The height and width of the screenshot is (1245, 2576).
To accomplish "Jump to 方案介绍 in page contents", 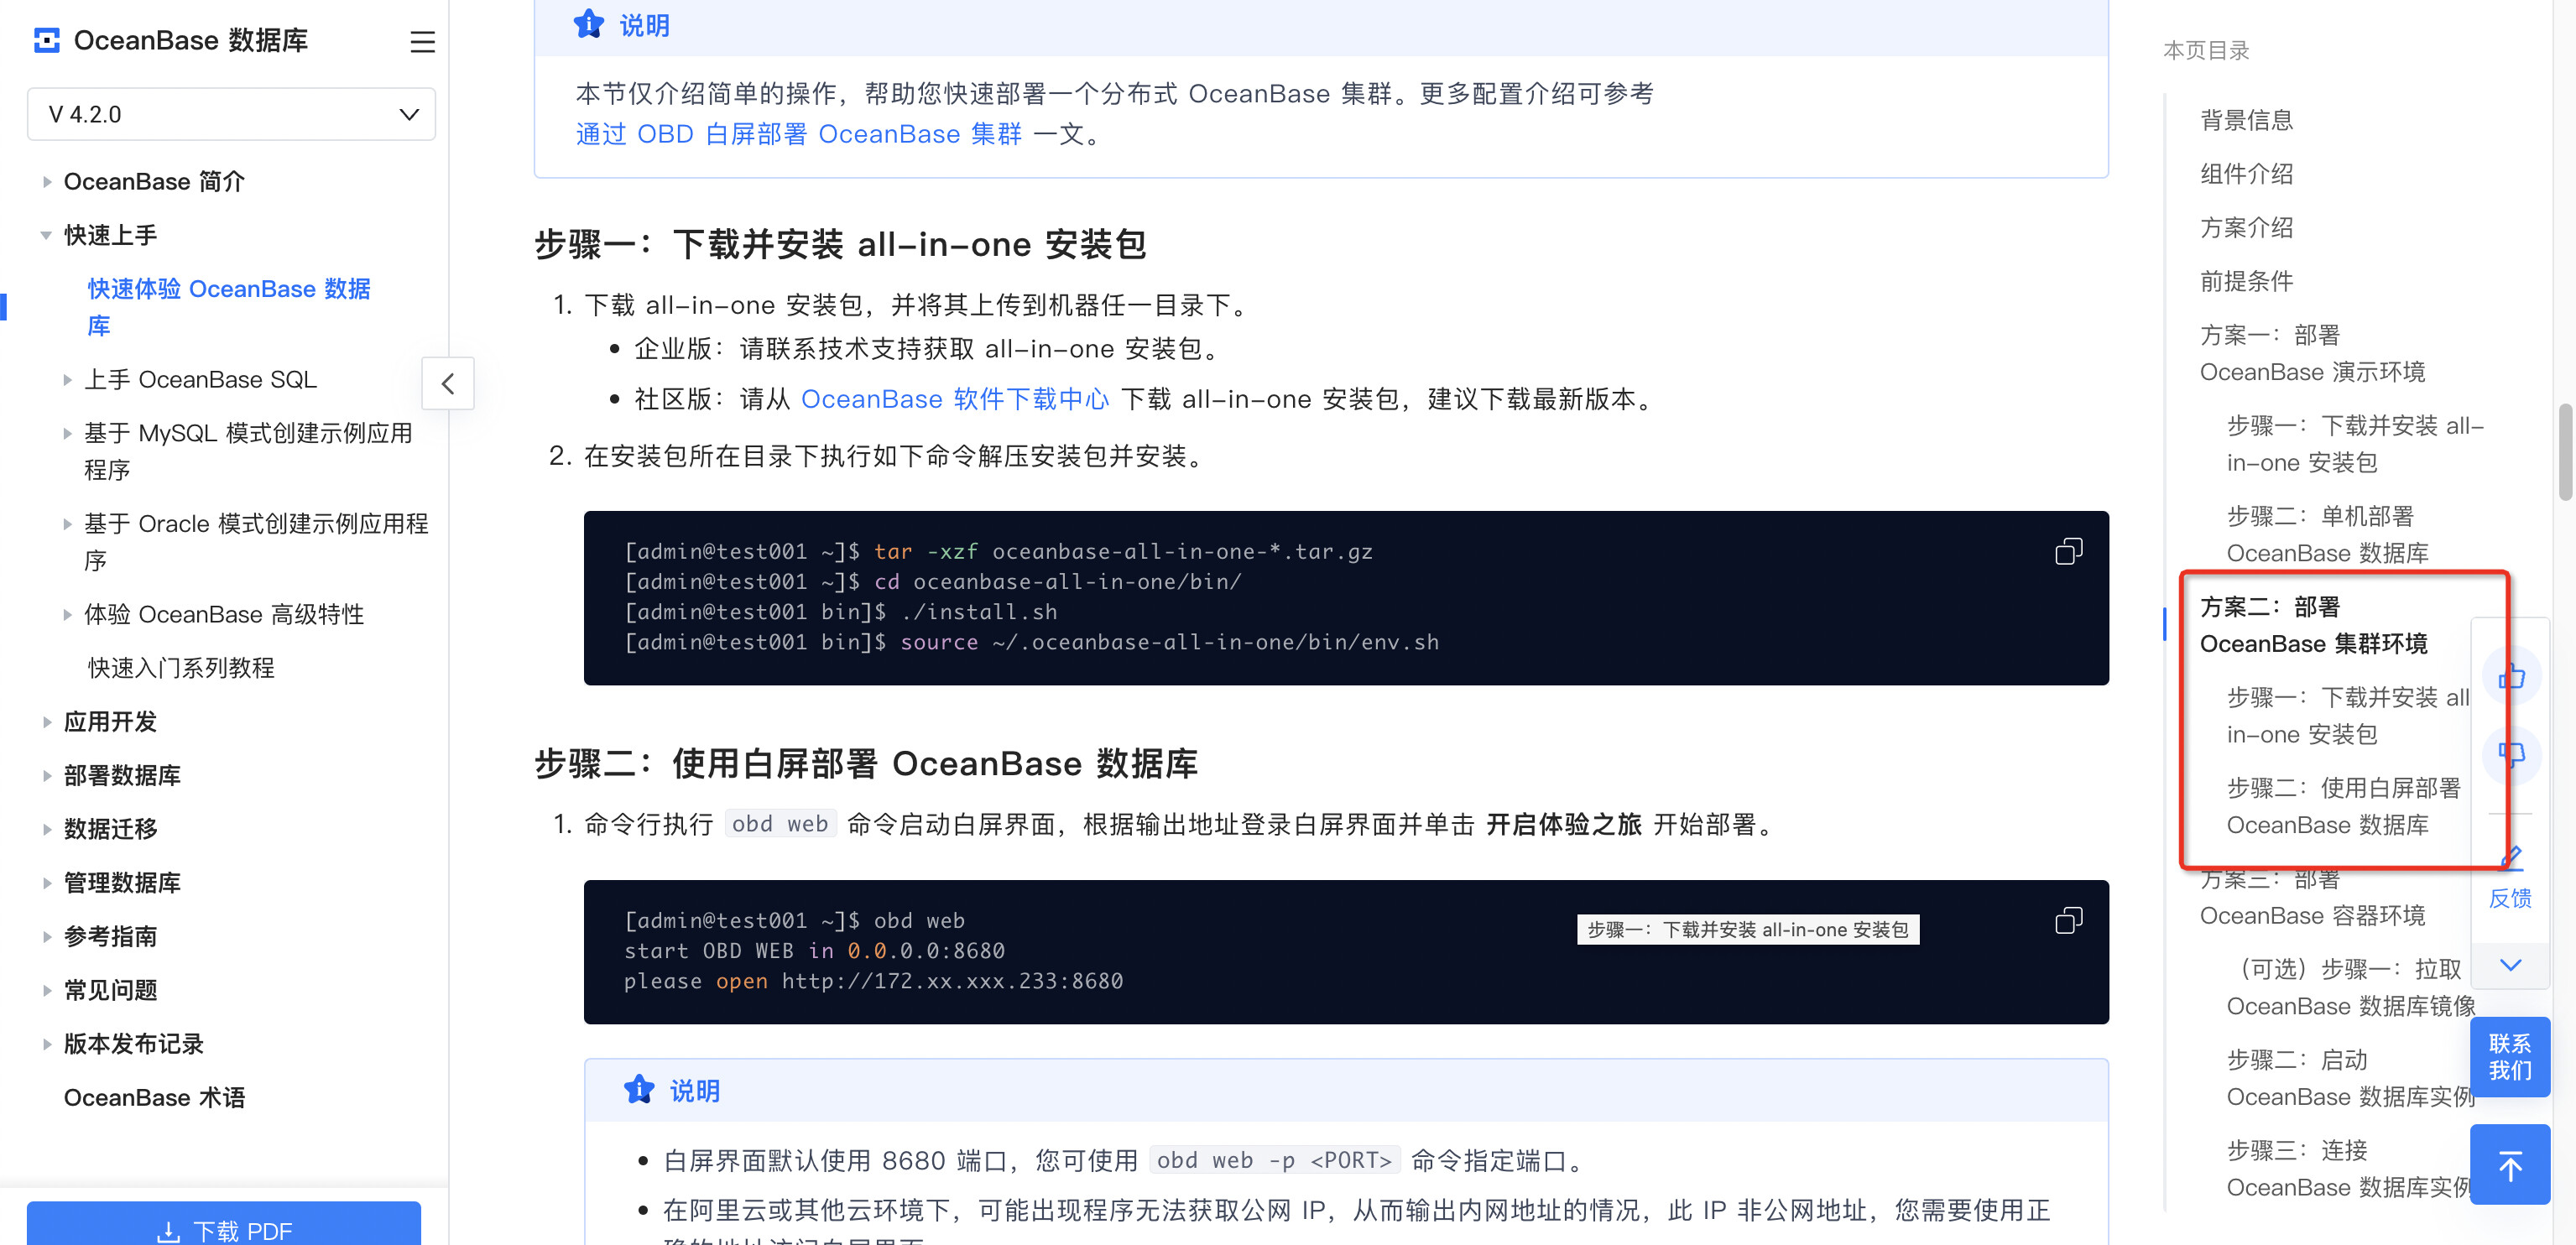I will (x=2246, y=228).
